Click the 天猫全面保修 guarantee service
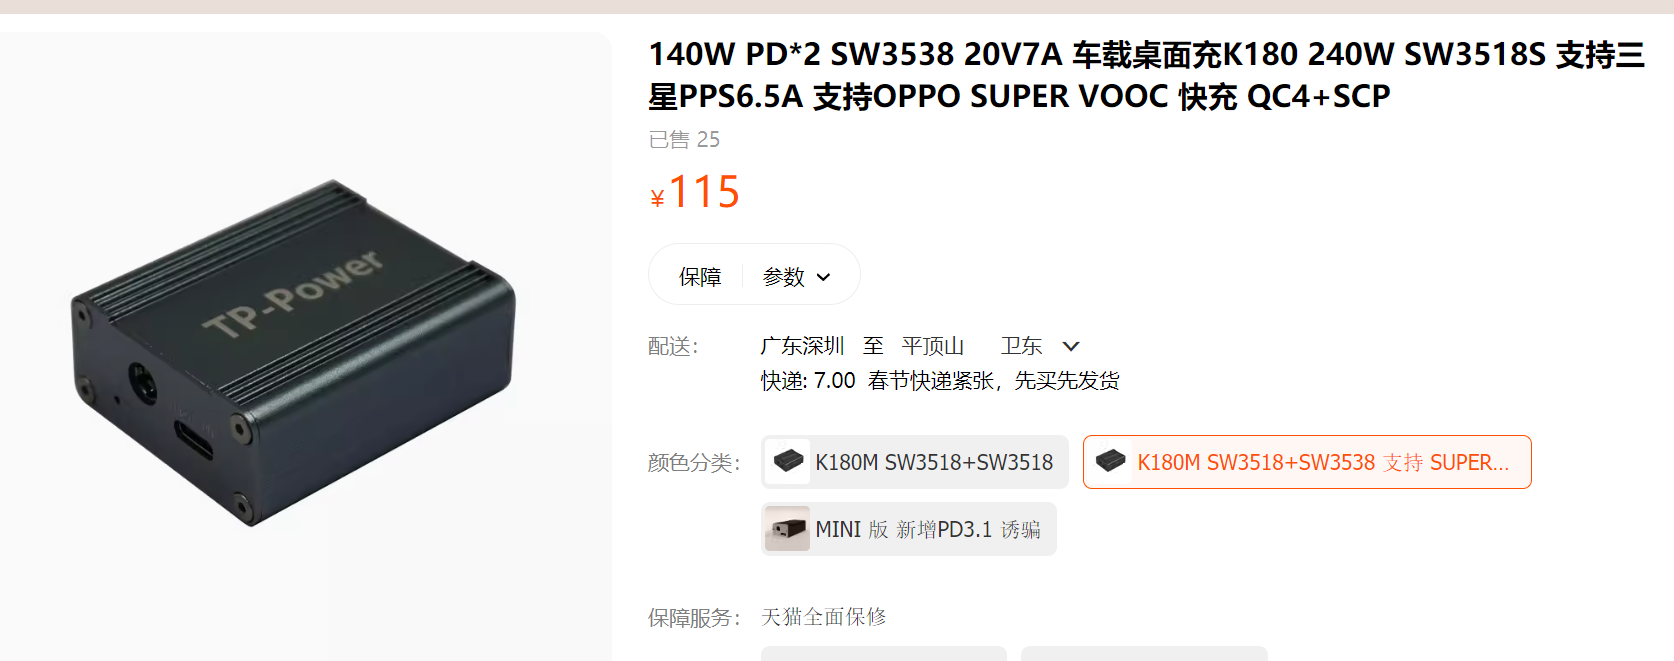The width and height of the screenshot is (1674, 661). coord(824,617)
